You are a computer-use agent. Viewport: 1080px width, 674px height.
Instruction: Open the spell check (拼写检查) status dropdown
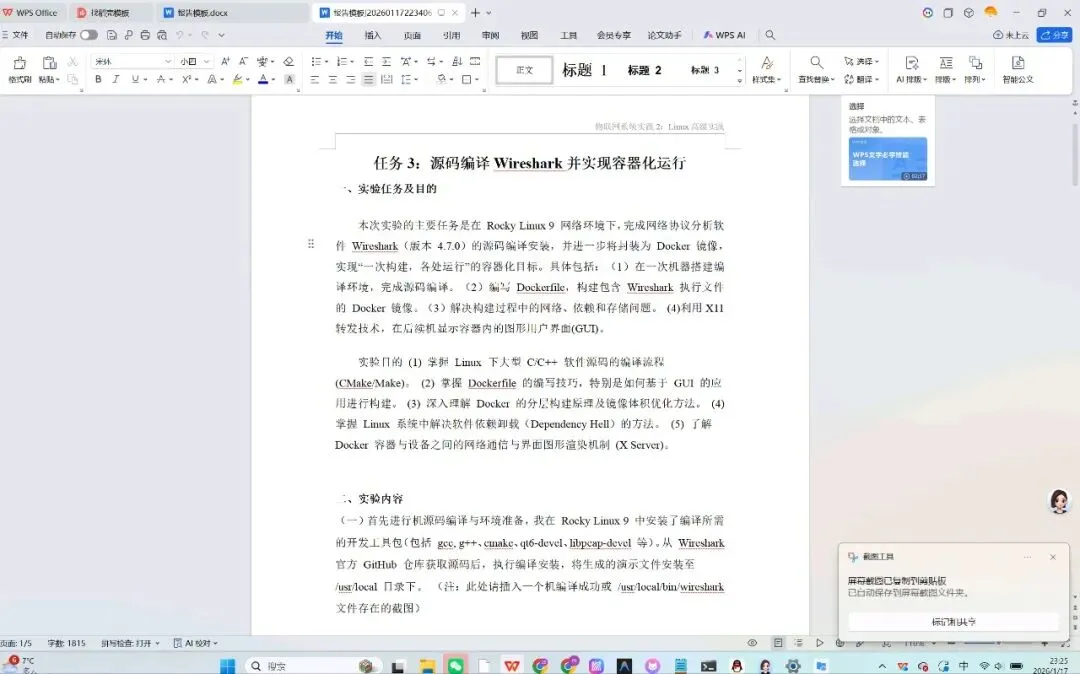pyautogui.click(x=130, y=643)
